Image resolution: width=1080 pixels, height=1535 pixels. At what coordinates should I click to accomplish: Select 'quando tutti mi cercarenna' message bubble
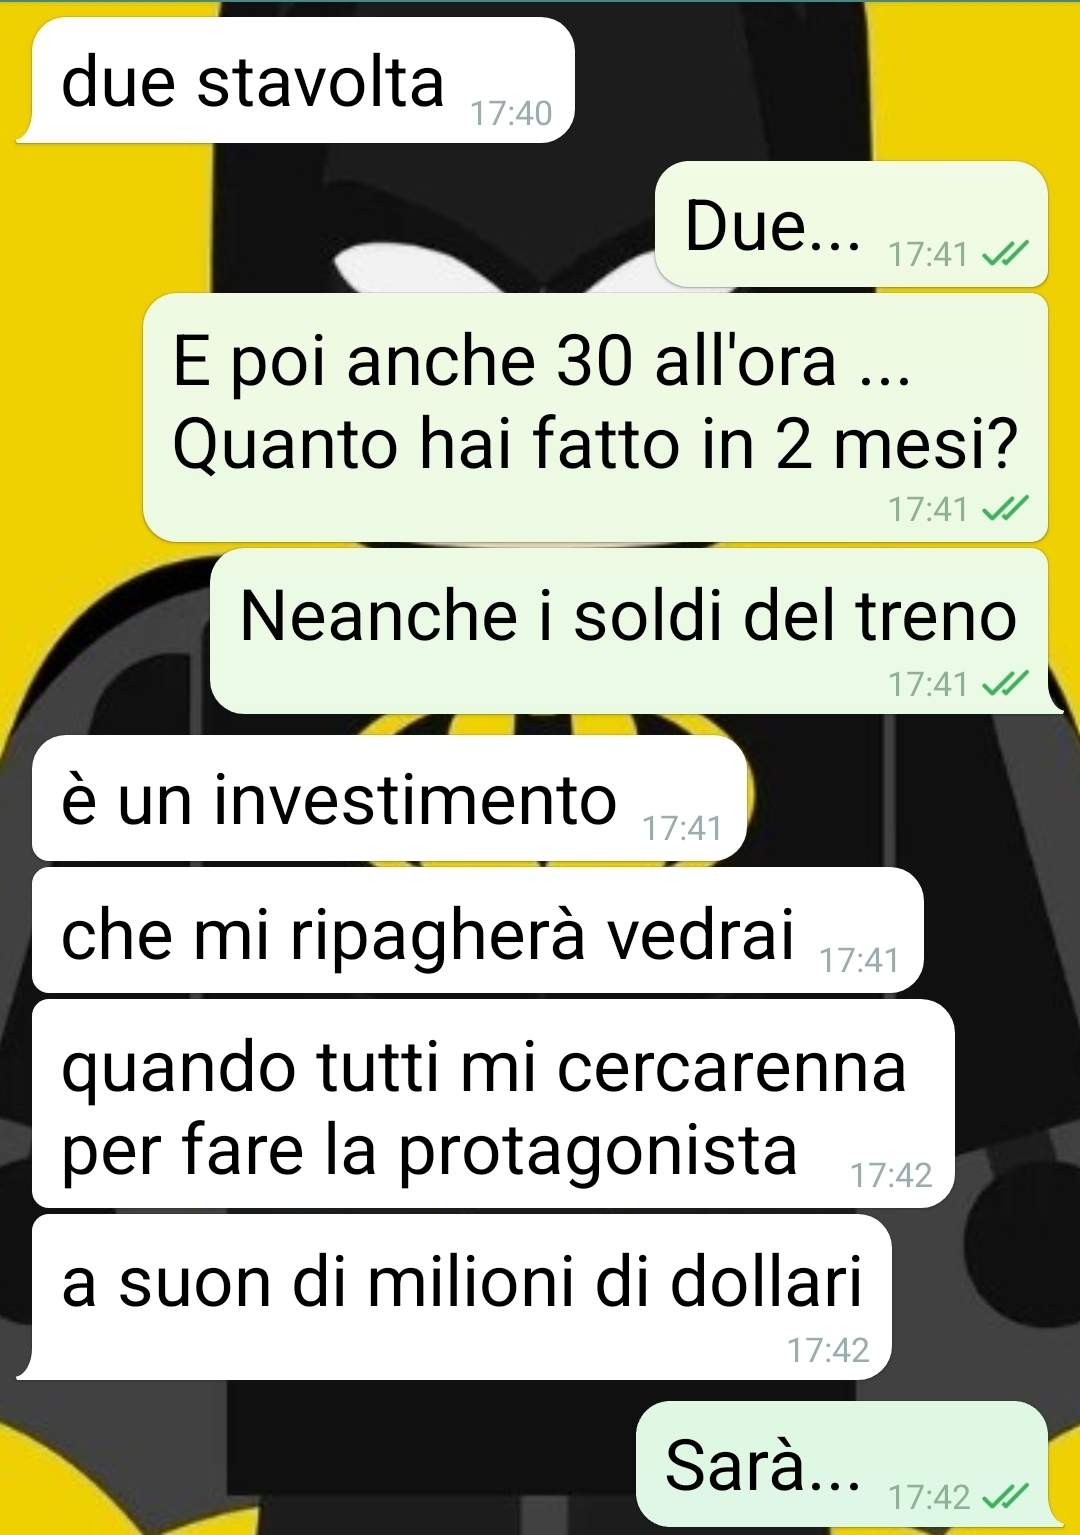pos(493,1104)
